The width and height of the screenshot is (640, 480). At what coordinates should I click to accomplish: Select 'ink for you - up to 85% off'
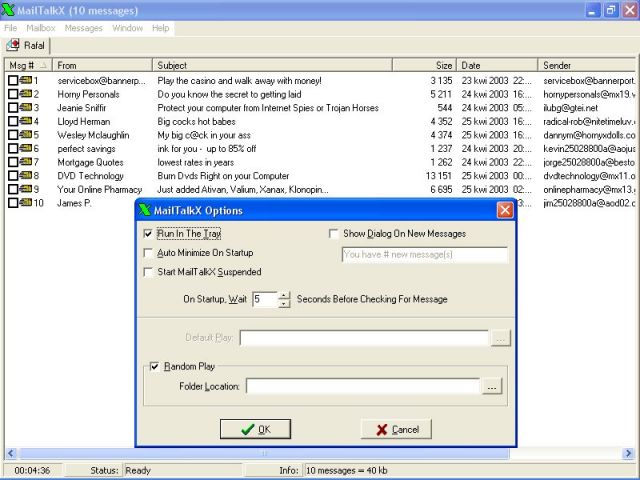click(207, 149)
